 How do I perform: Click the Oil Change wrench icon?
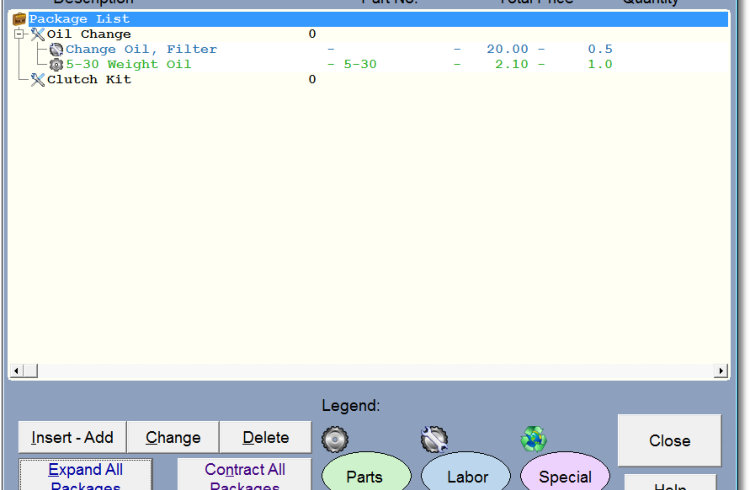click(38, 34)
